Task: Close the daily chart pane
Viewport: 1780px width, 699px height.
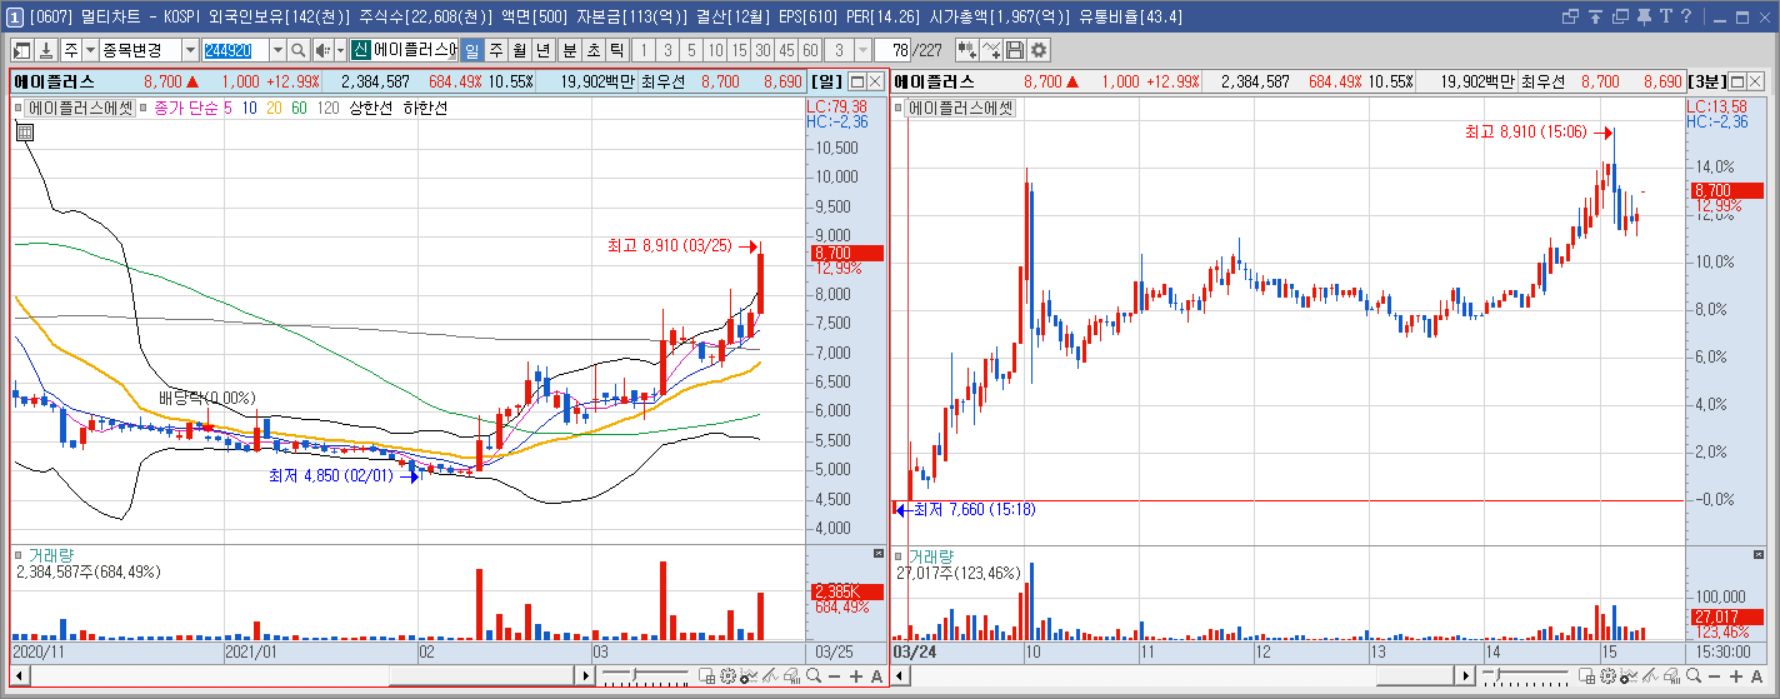Action: 875,82
